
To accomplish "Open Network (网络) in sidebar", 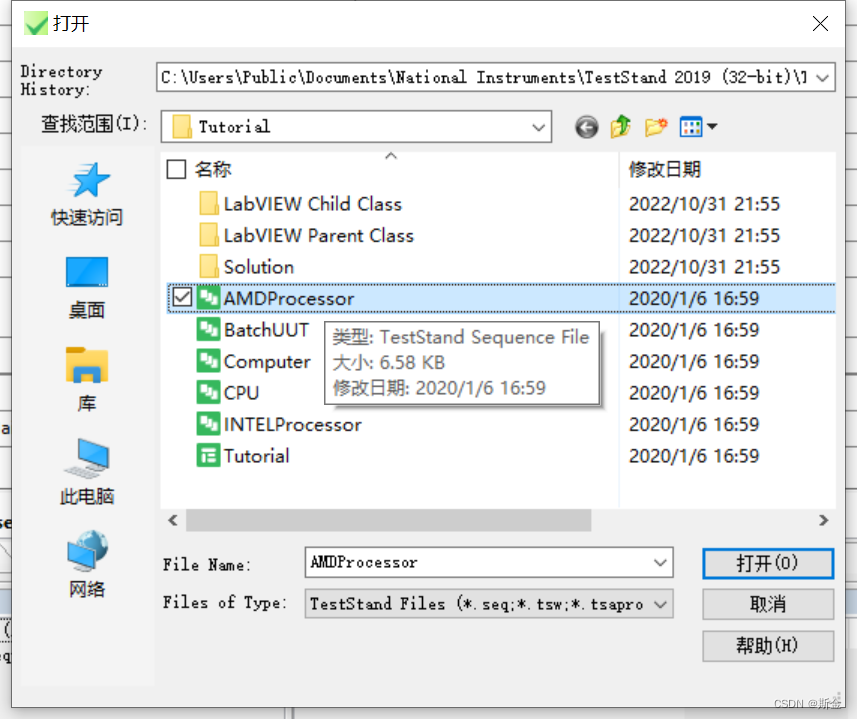I will [87, 564].
